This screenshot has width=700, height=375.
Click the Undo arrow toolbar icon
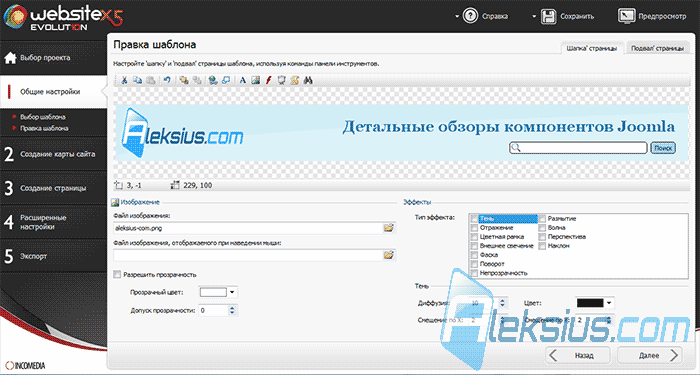tap(167, 80)
